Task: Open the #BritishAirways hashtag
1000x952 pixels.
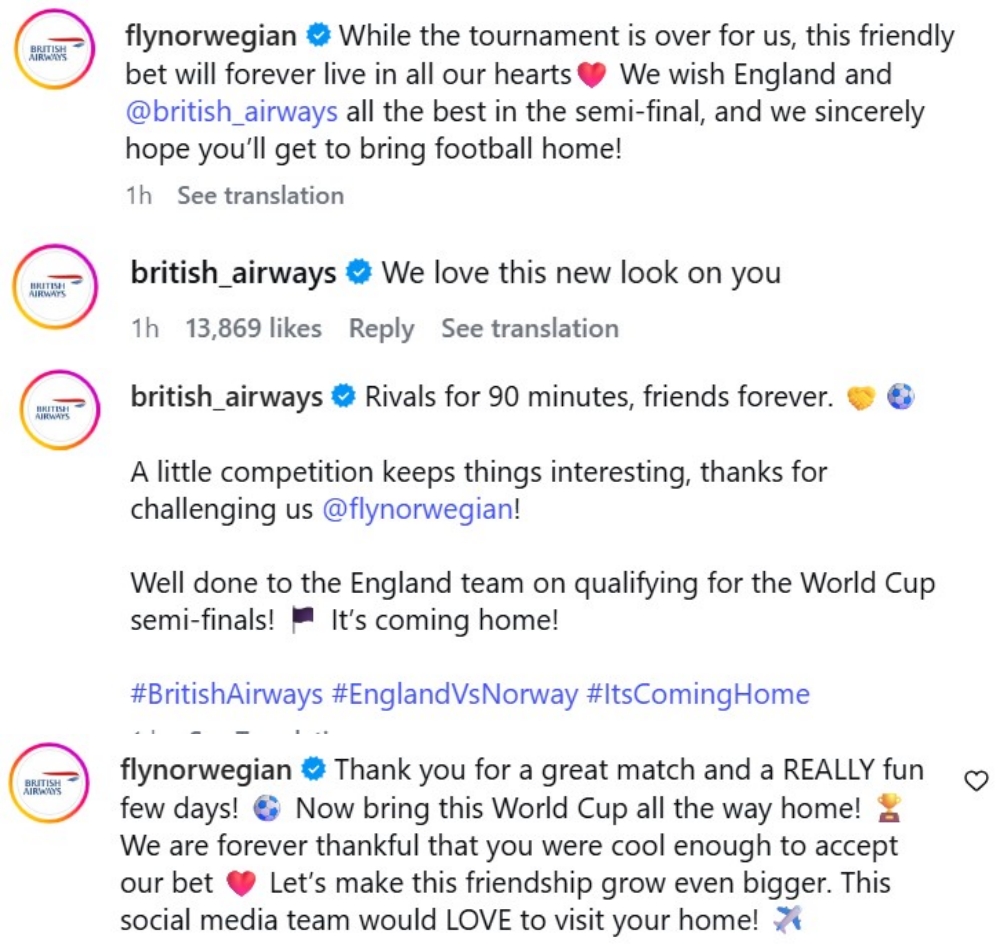Action: [x=227, y=694]
